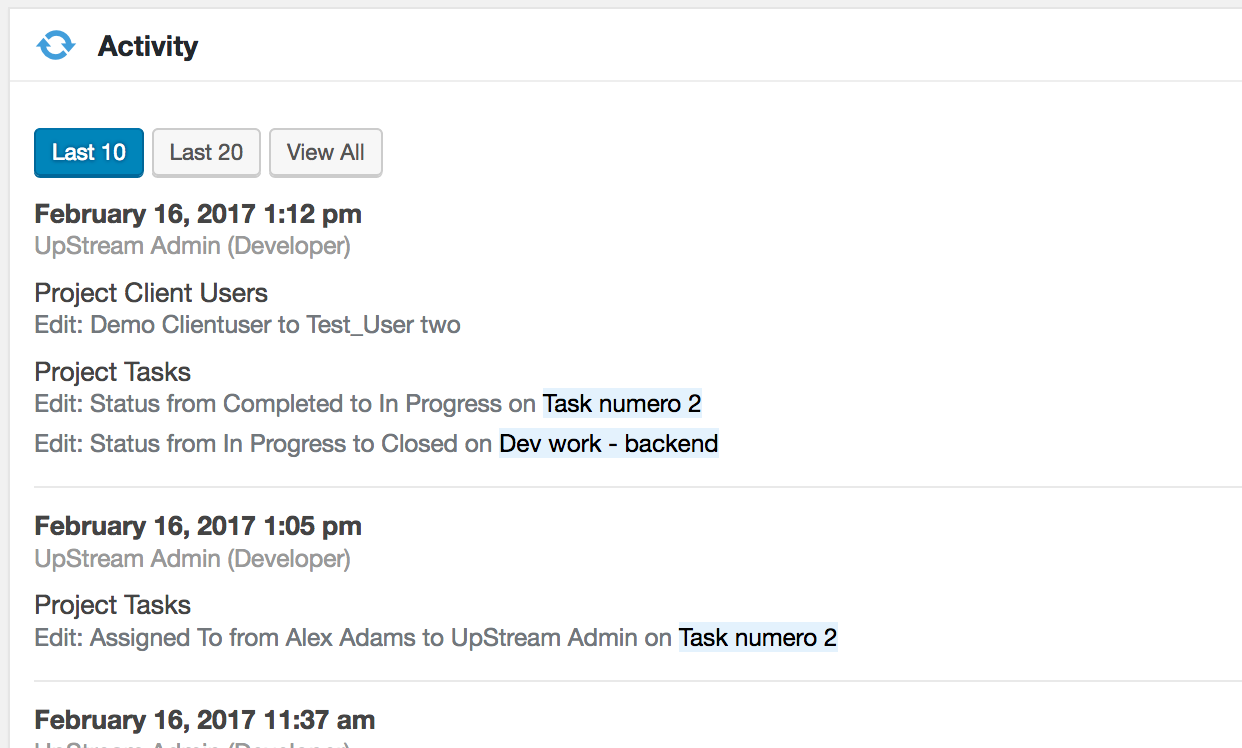Show the Last 10 activity entries
Image resolution: width=1242 pixels, height=748 pixels.
pos(89,152)
